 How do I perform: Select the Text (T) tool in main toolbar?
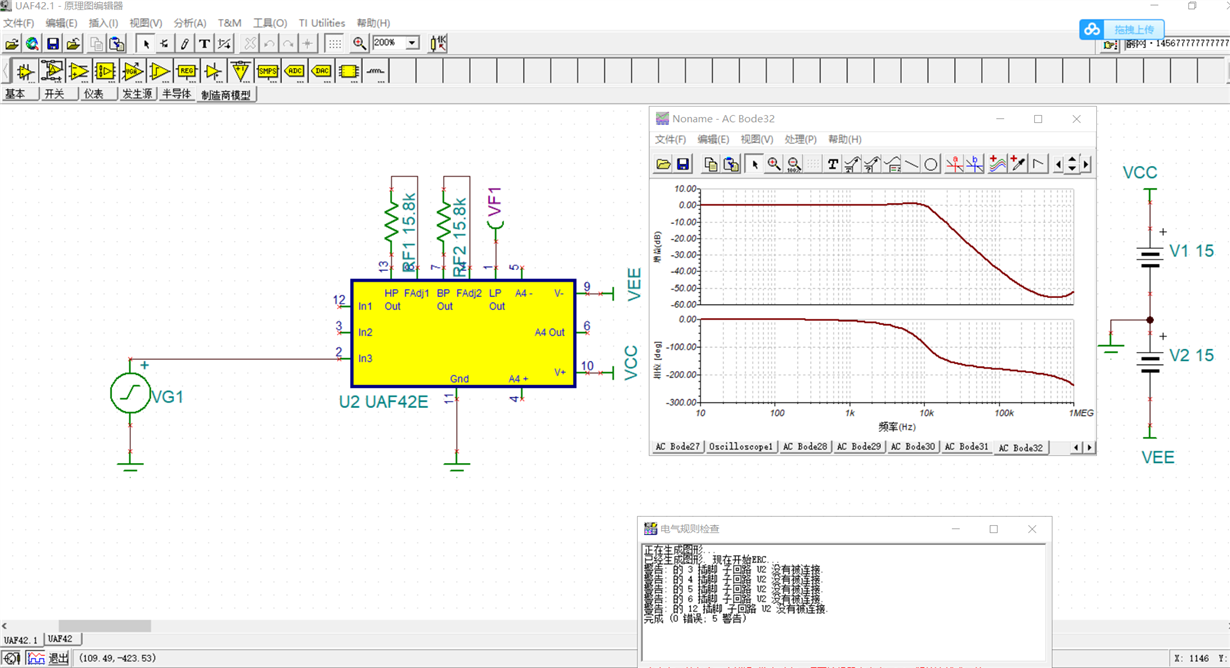pyautogui.click(x=204, y=43)
